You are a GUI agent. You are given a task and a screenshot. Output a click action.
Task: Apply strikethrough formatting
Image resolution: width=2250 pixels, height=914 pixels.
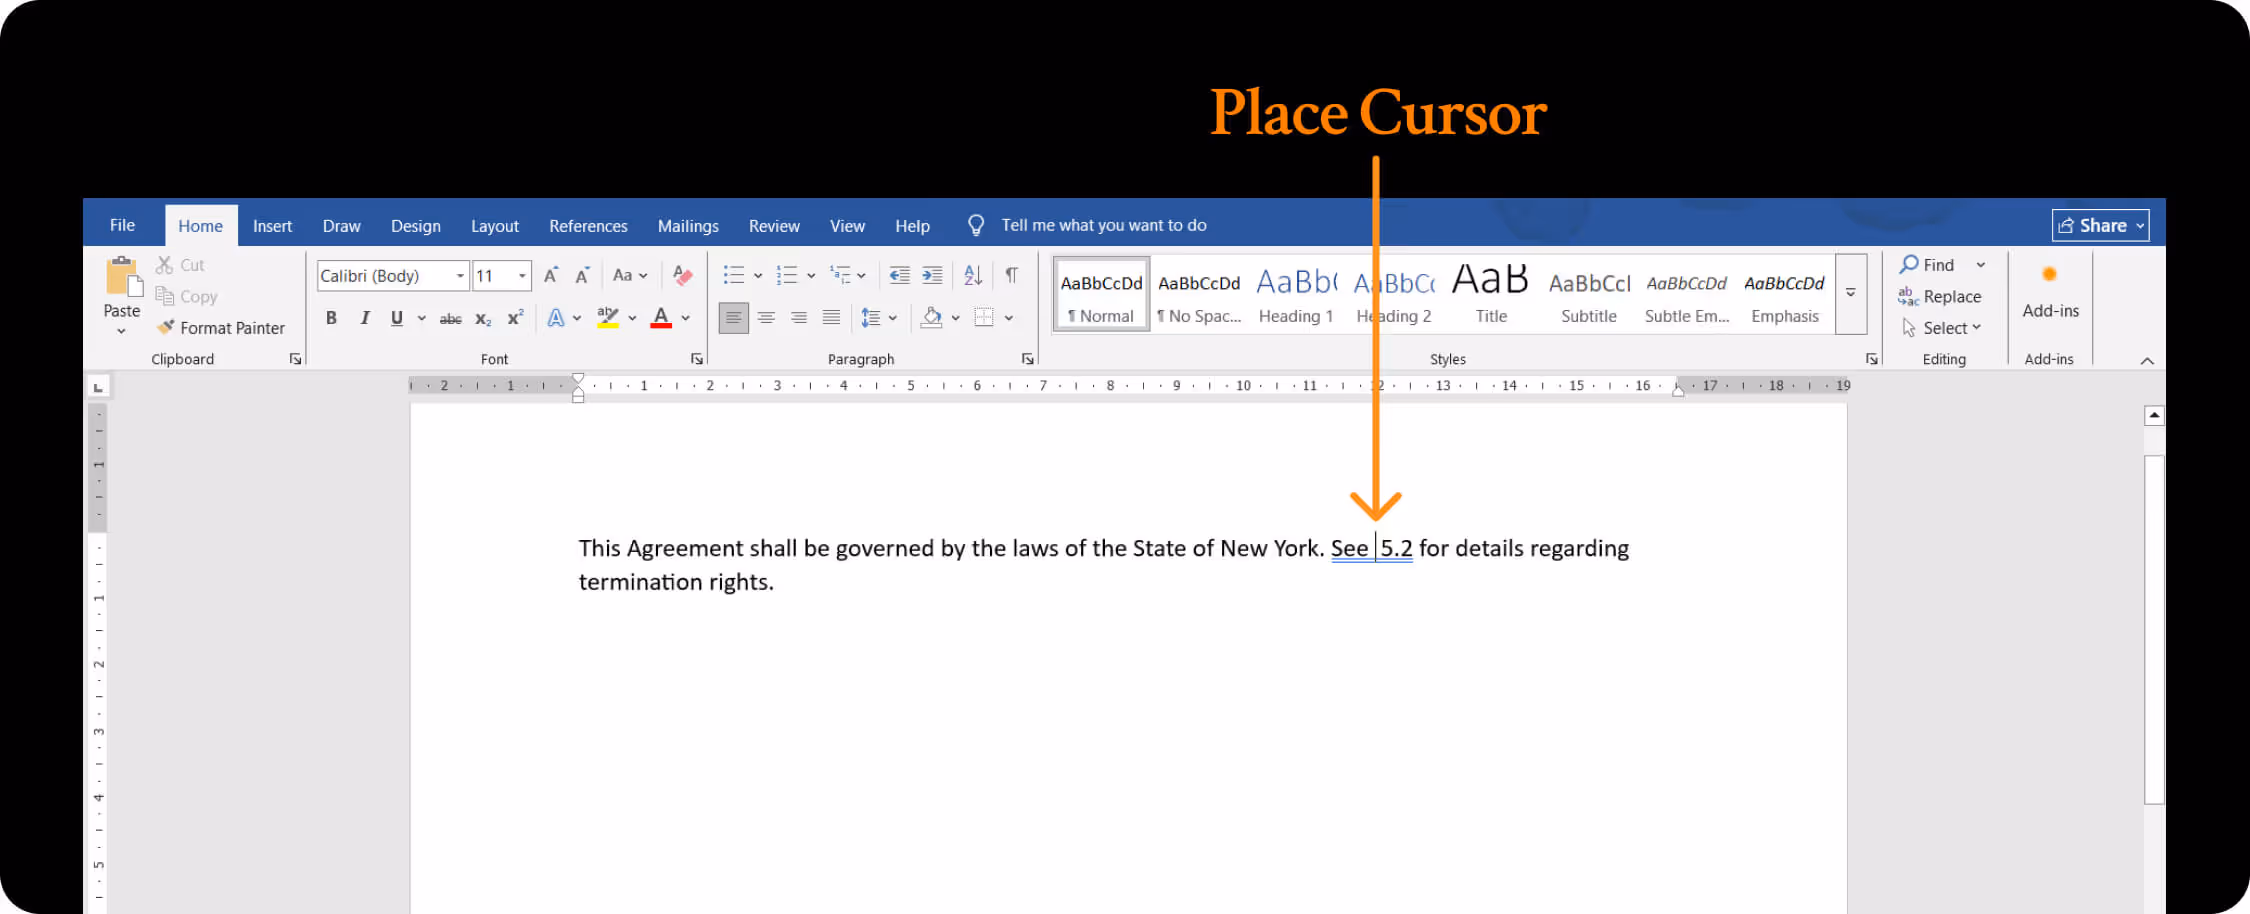click(x=451, y=319)
